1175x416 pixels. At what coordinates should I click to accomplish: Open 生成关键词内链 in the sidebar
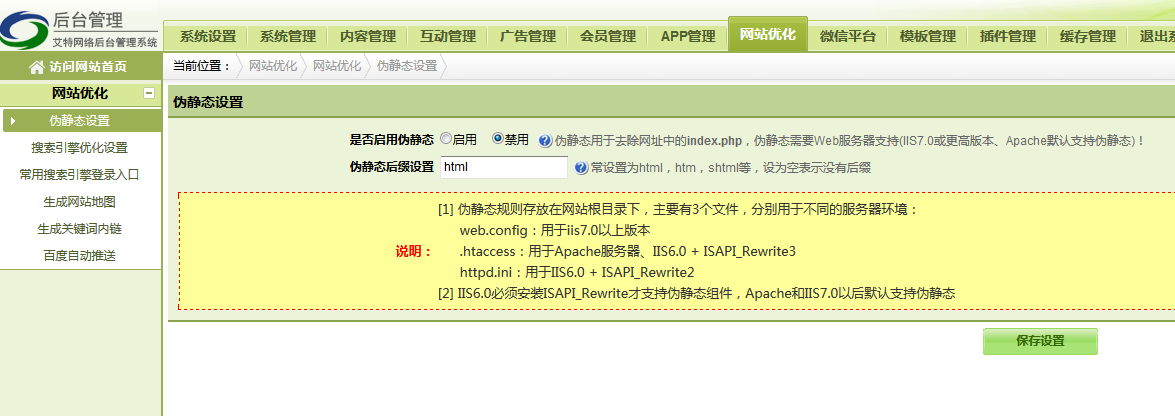coord(79,229)
